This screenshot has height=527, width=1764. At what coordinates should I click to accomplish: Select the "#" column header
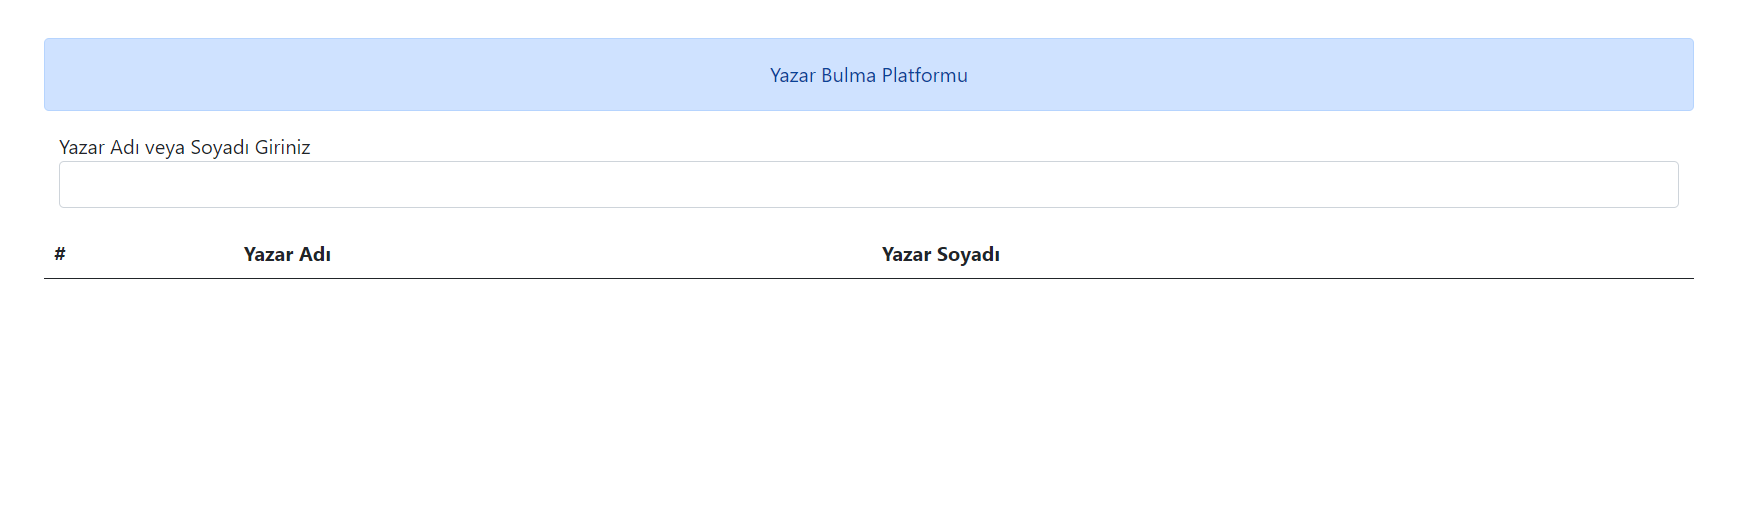pyautogui.click(x=60, y=254)
